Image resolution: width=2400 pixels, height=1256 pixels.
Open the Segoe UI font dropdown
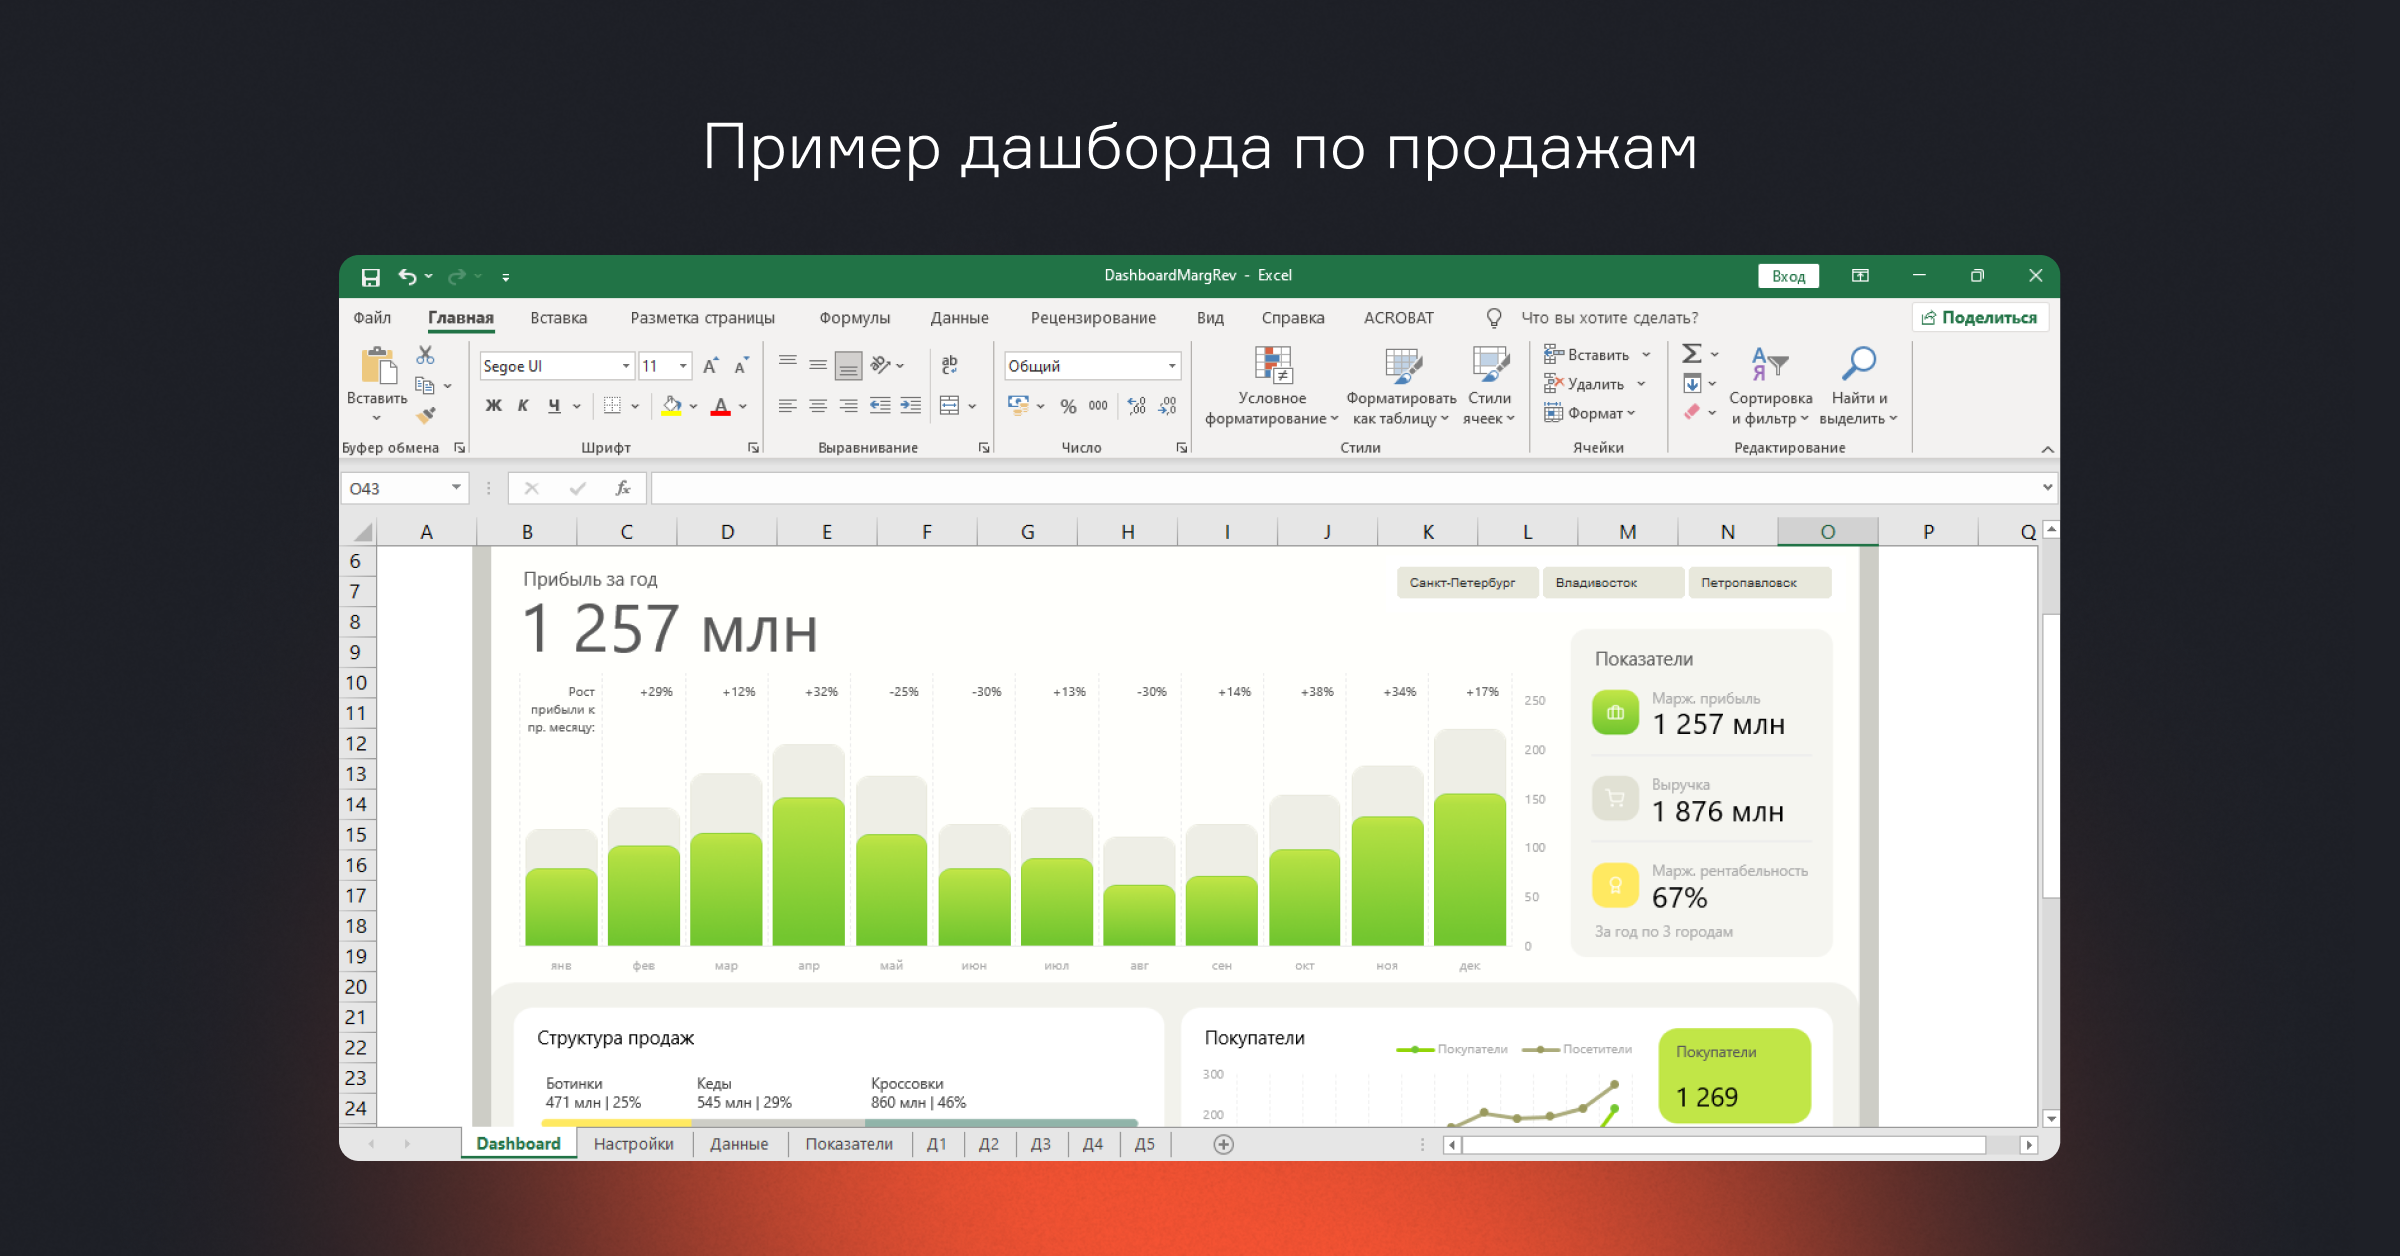pos(625,366)
